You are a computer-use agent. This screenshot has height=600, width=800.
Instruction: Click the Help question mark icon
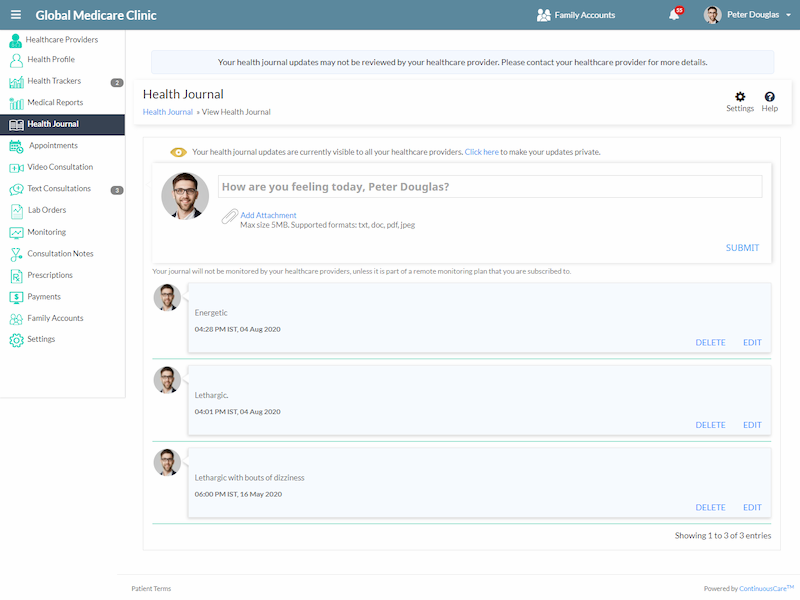[769, 97]
